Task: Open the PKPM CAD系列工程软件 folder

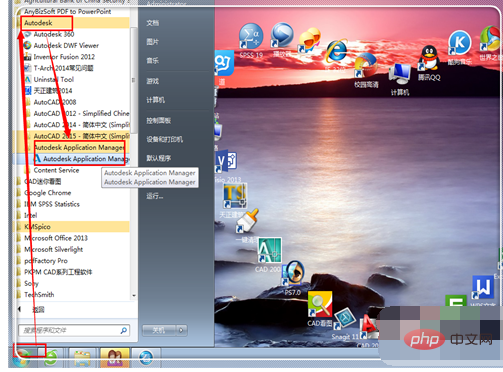Action: coord(58,272)
